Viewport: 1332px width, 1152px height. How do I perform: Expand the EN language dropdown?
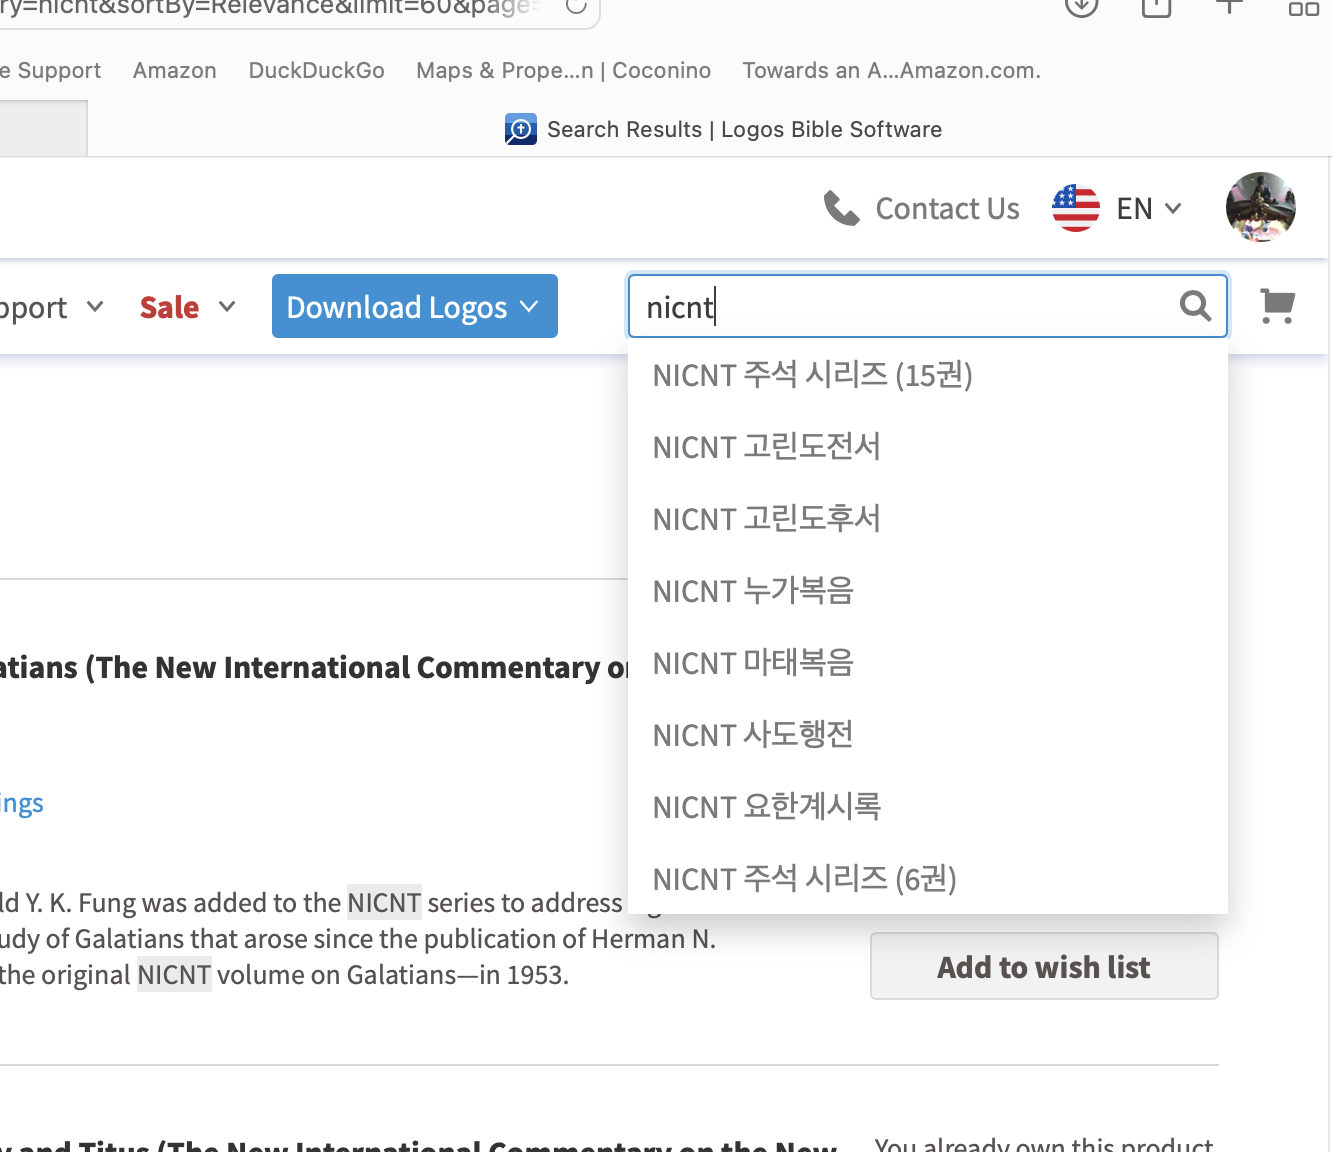click(x=1150, y=208)
